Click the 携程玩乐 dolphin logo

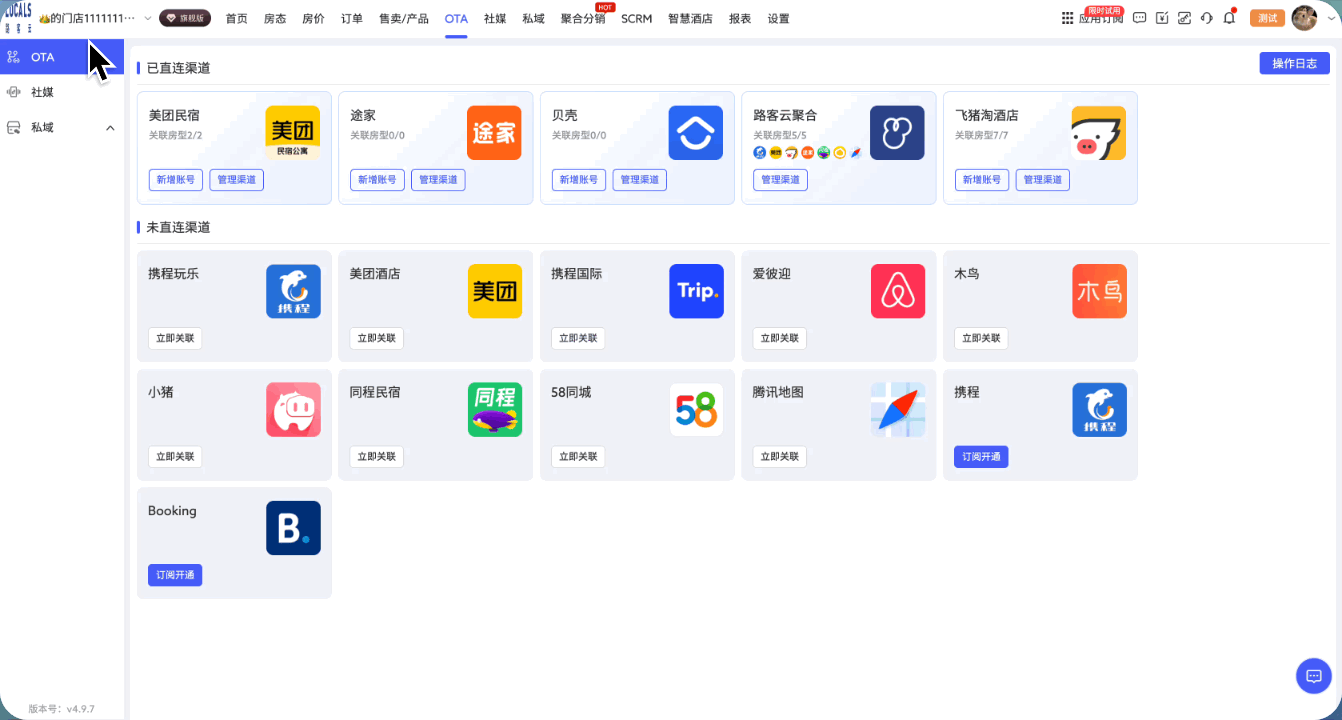[x=293, y=291]
